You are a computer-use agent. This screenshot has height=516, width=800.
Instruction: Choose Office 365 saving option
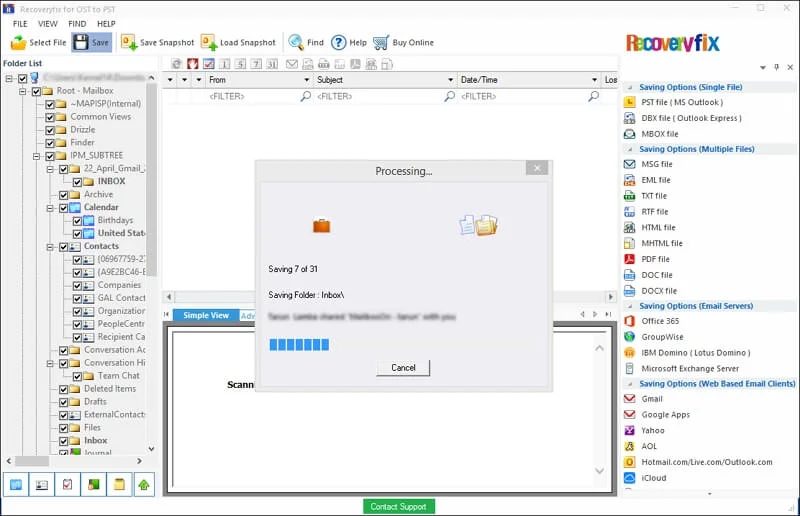coord(652,321)
